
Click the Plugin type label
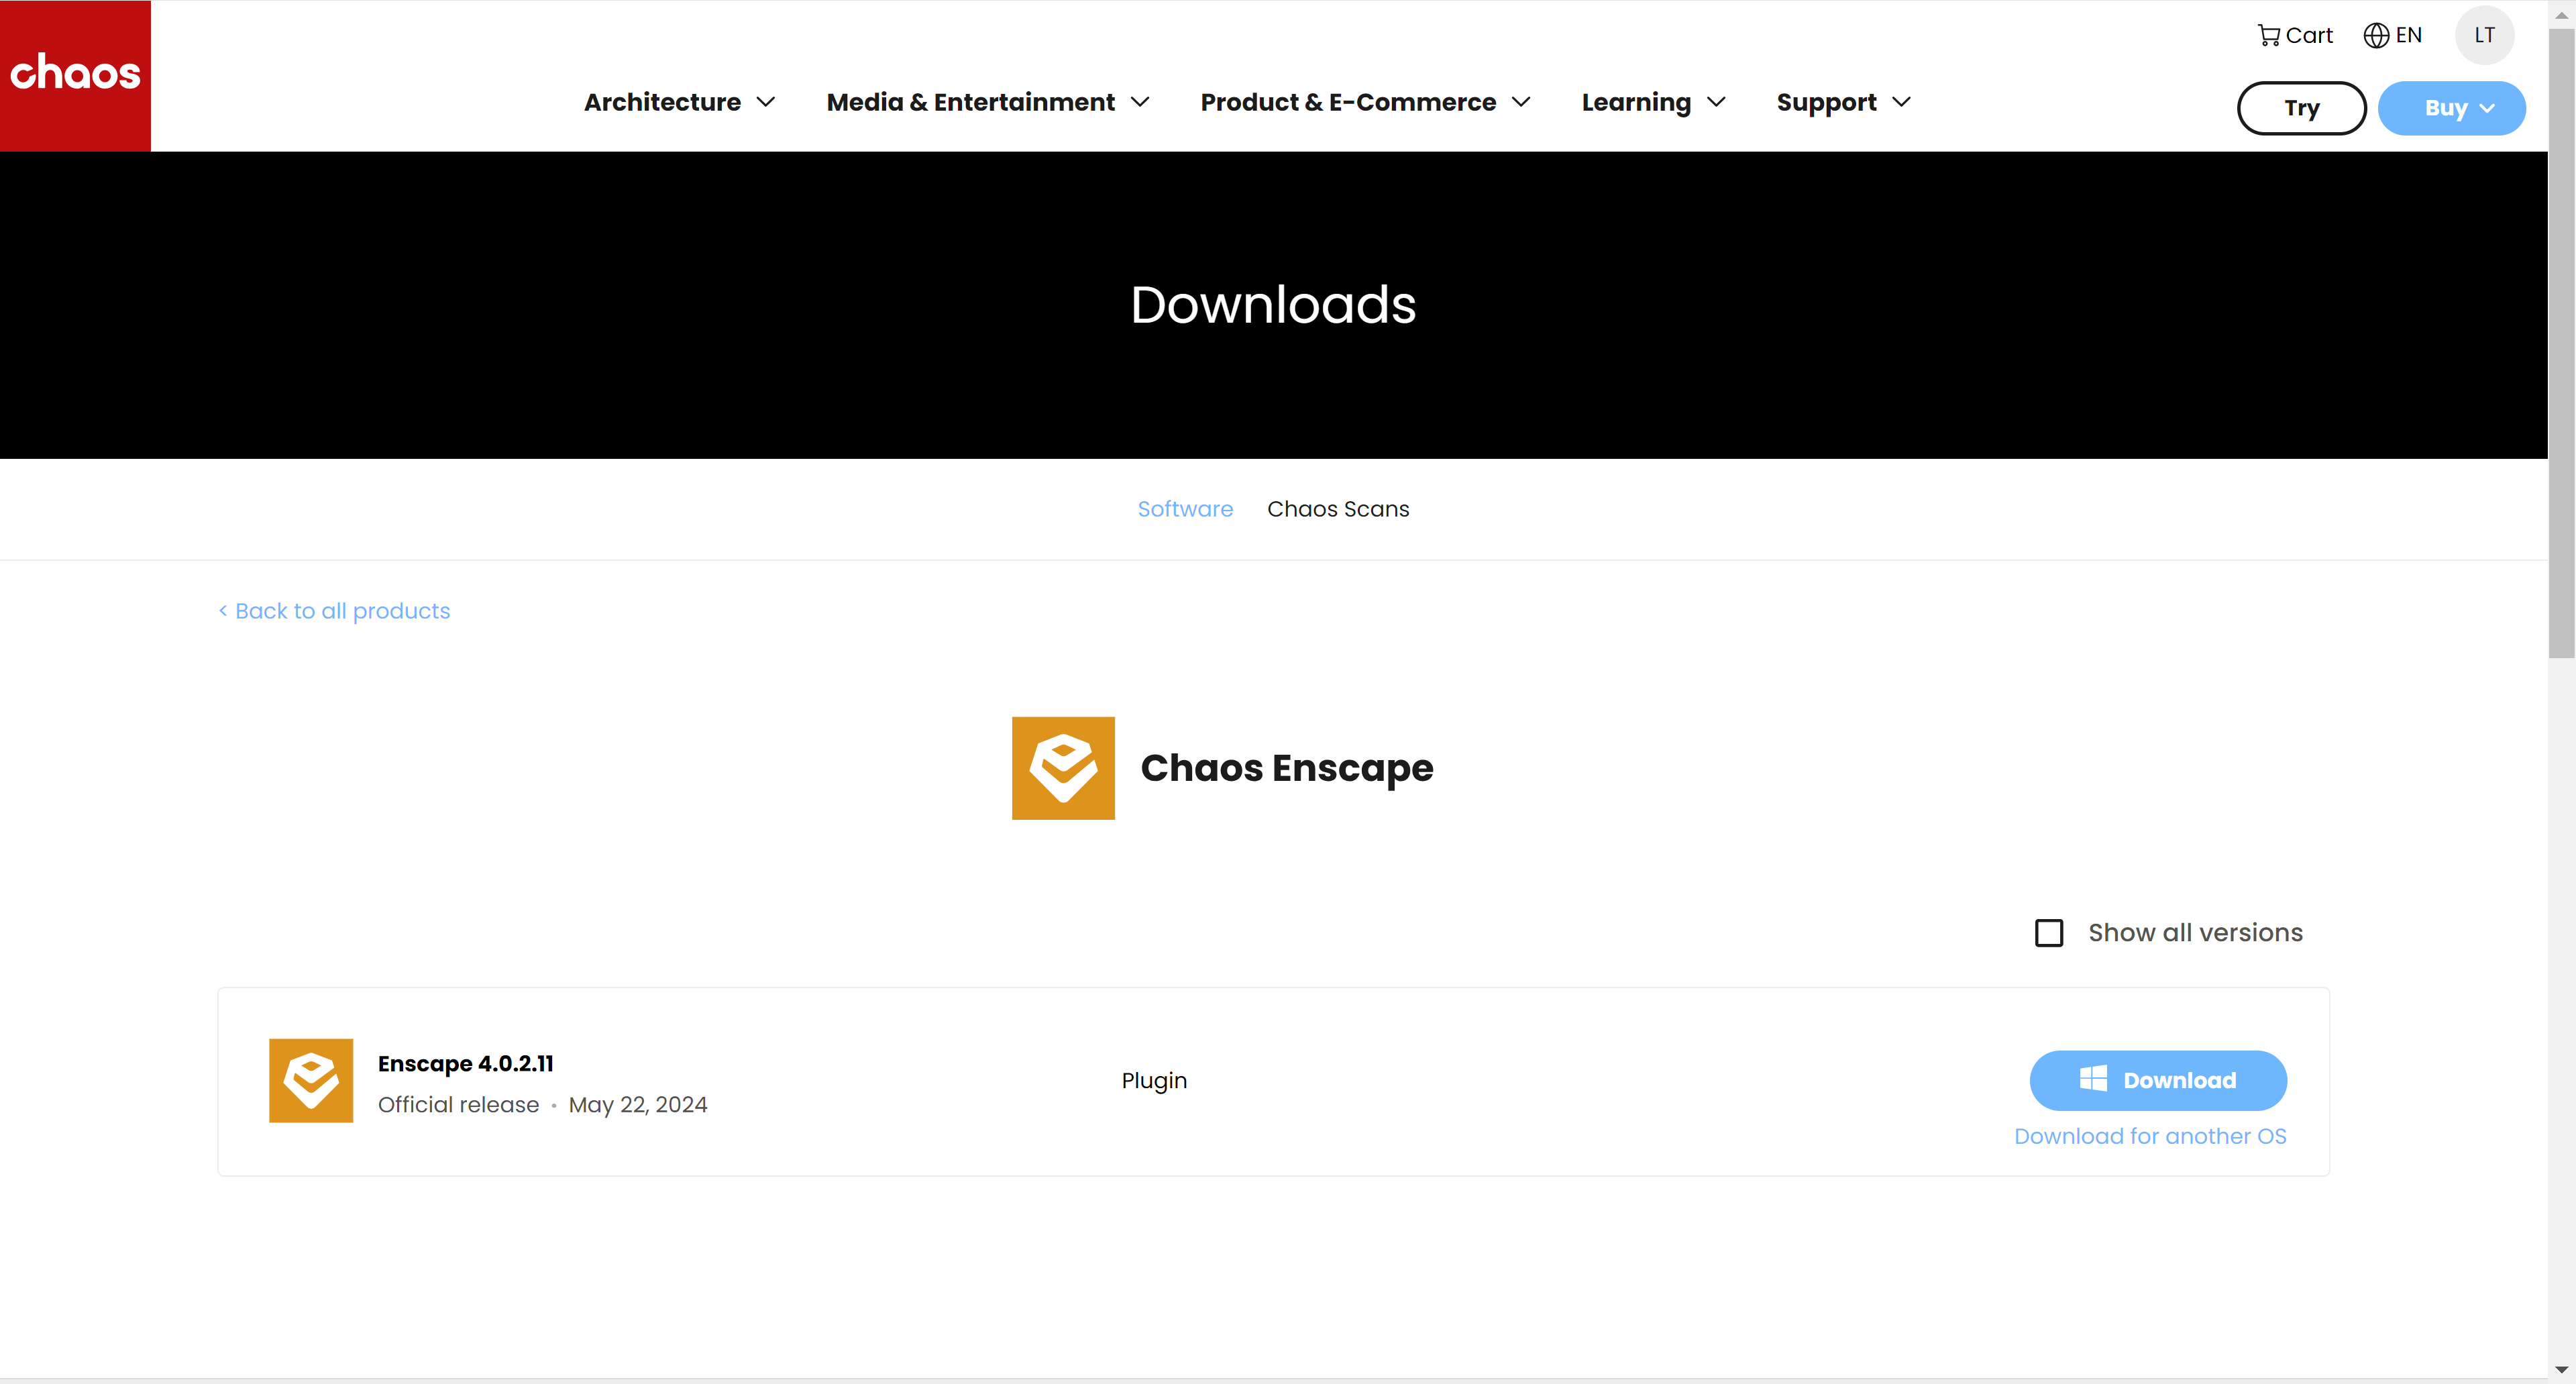coord(1154,1081)
